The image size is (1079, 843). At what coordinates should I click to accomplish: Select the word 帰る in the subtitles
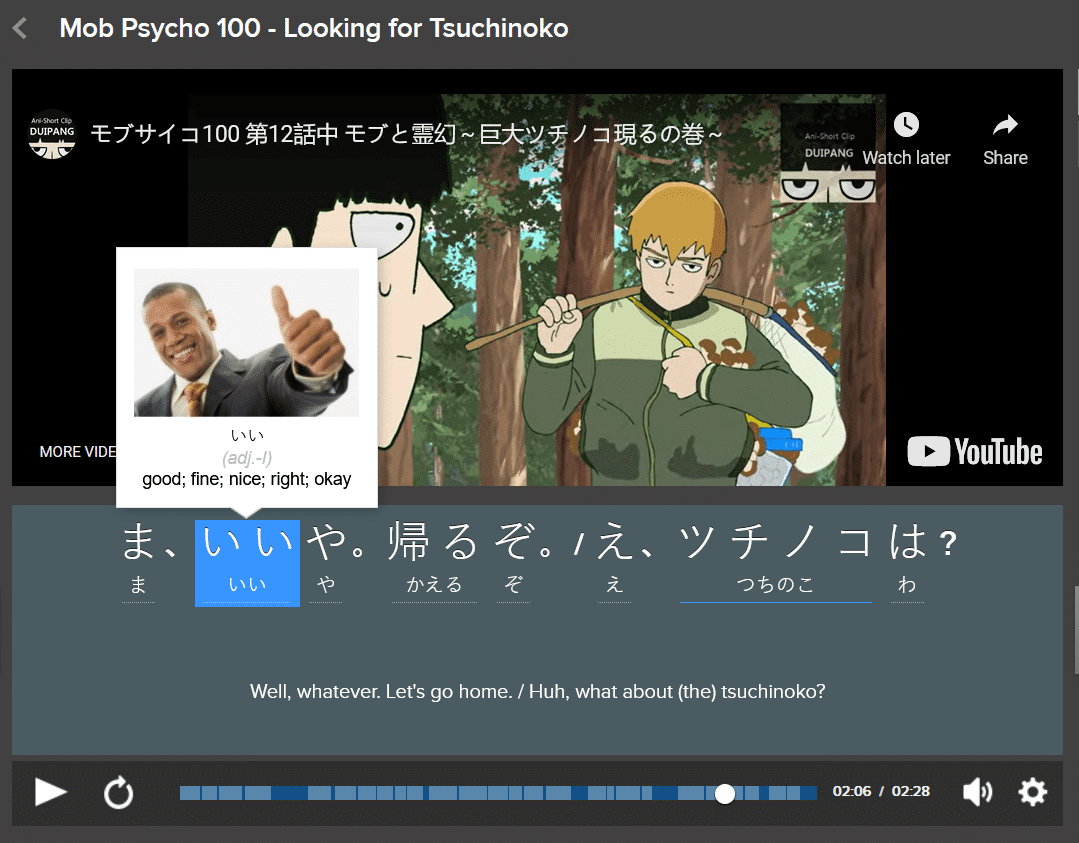click(434, 545)
